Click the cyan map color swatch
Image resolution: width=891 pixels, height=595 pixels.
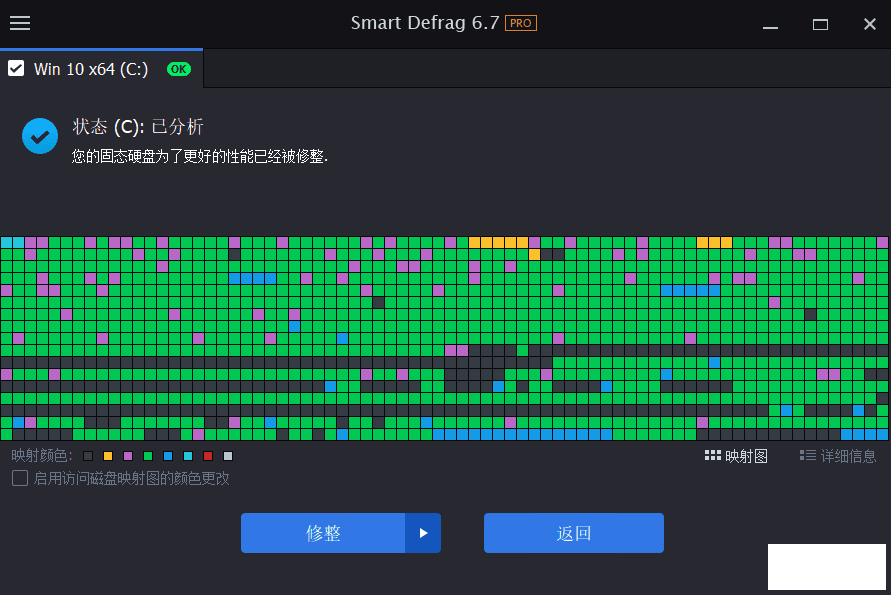pos(188,456)
